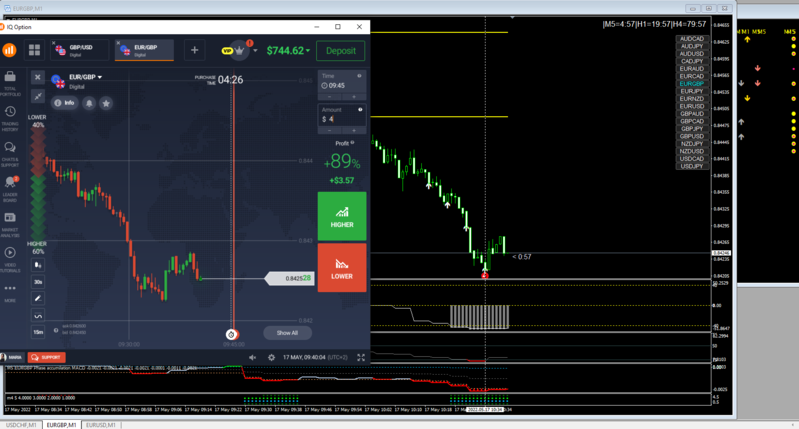Click the 0.842528 current price label
The height and width of the screenshot is (429, 799).
tap(290, 278)
